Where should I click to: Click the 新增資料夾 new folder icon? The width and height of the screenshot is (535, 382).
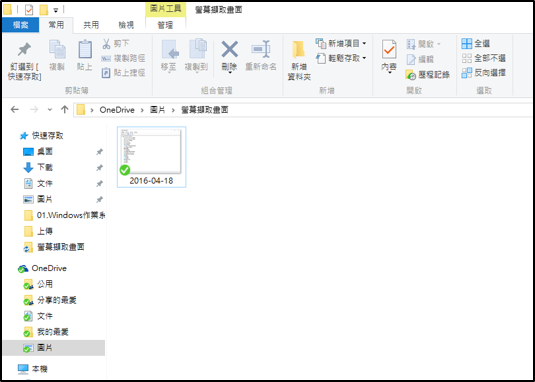[299, 50]
